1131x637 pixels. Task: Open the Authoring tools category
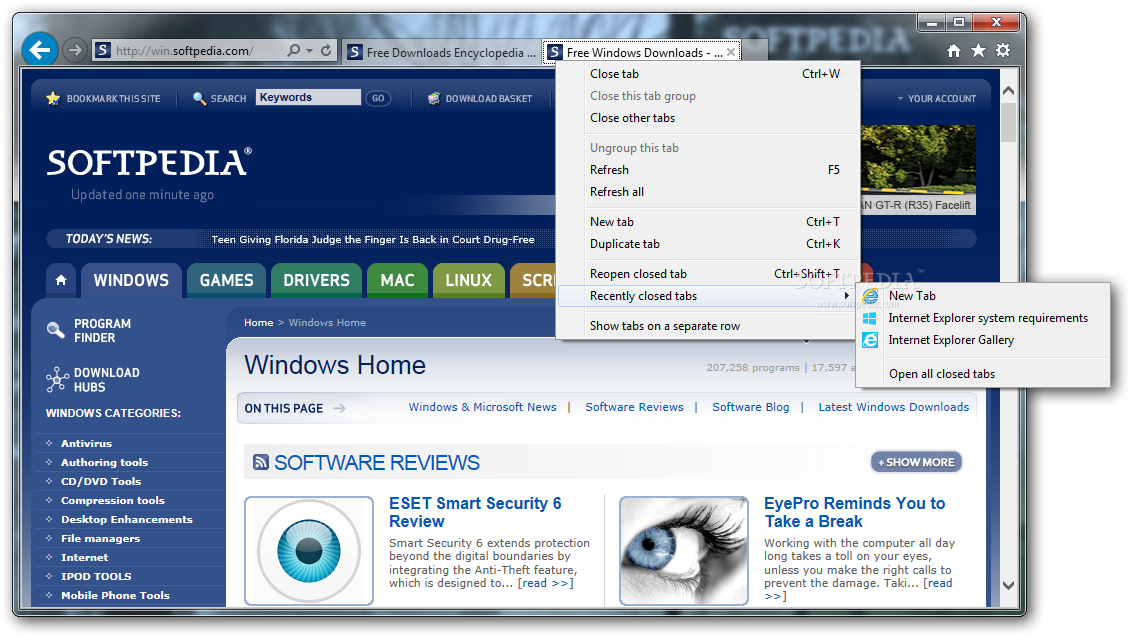tap(105, 462)
